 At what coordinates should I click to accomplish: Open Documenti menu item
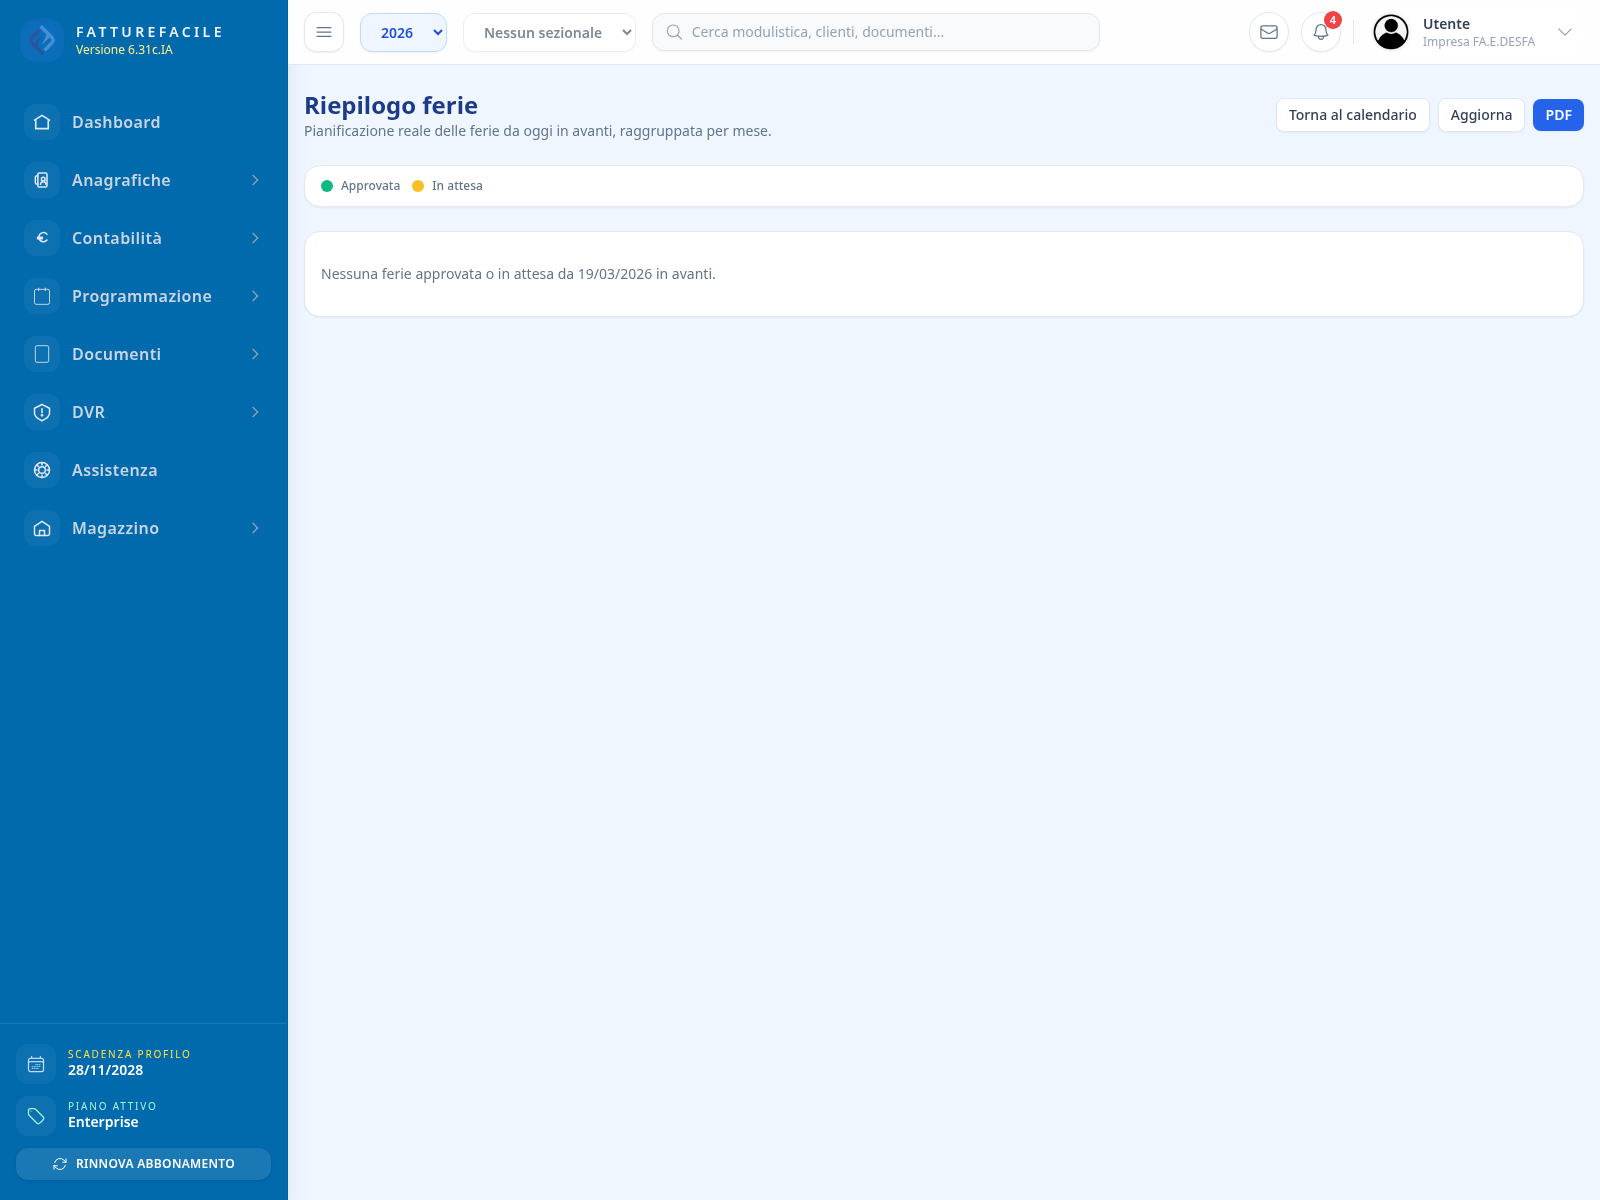[144, 354]
